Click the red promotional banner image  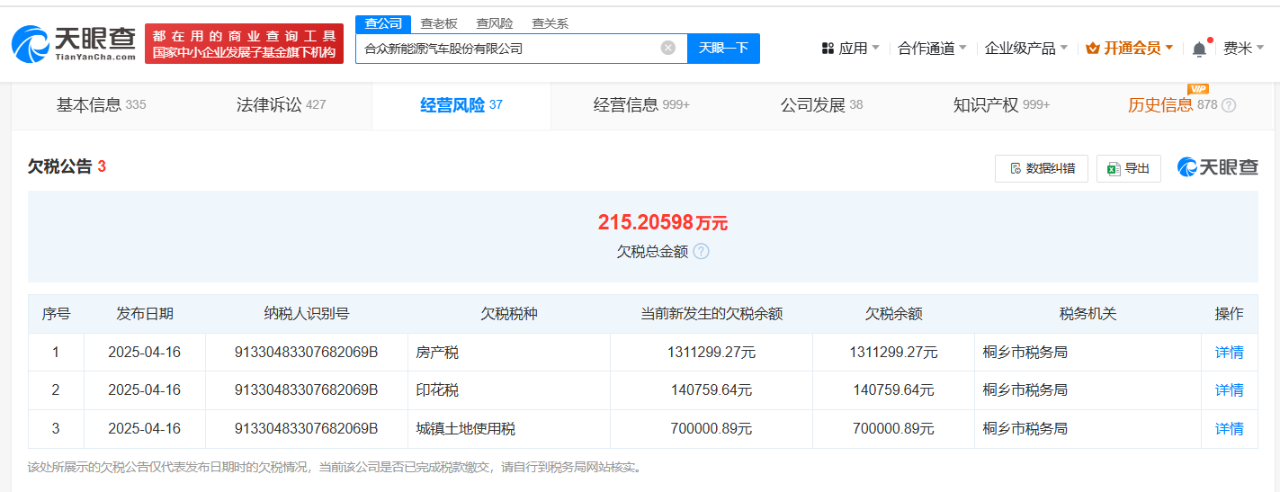click(x=244, y=43)
